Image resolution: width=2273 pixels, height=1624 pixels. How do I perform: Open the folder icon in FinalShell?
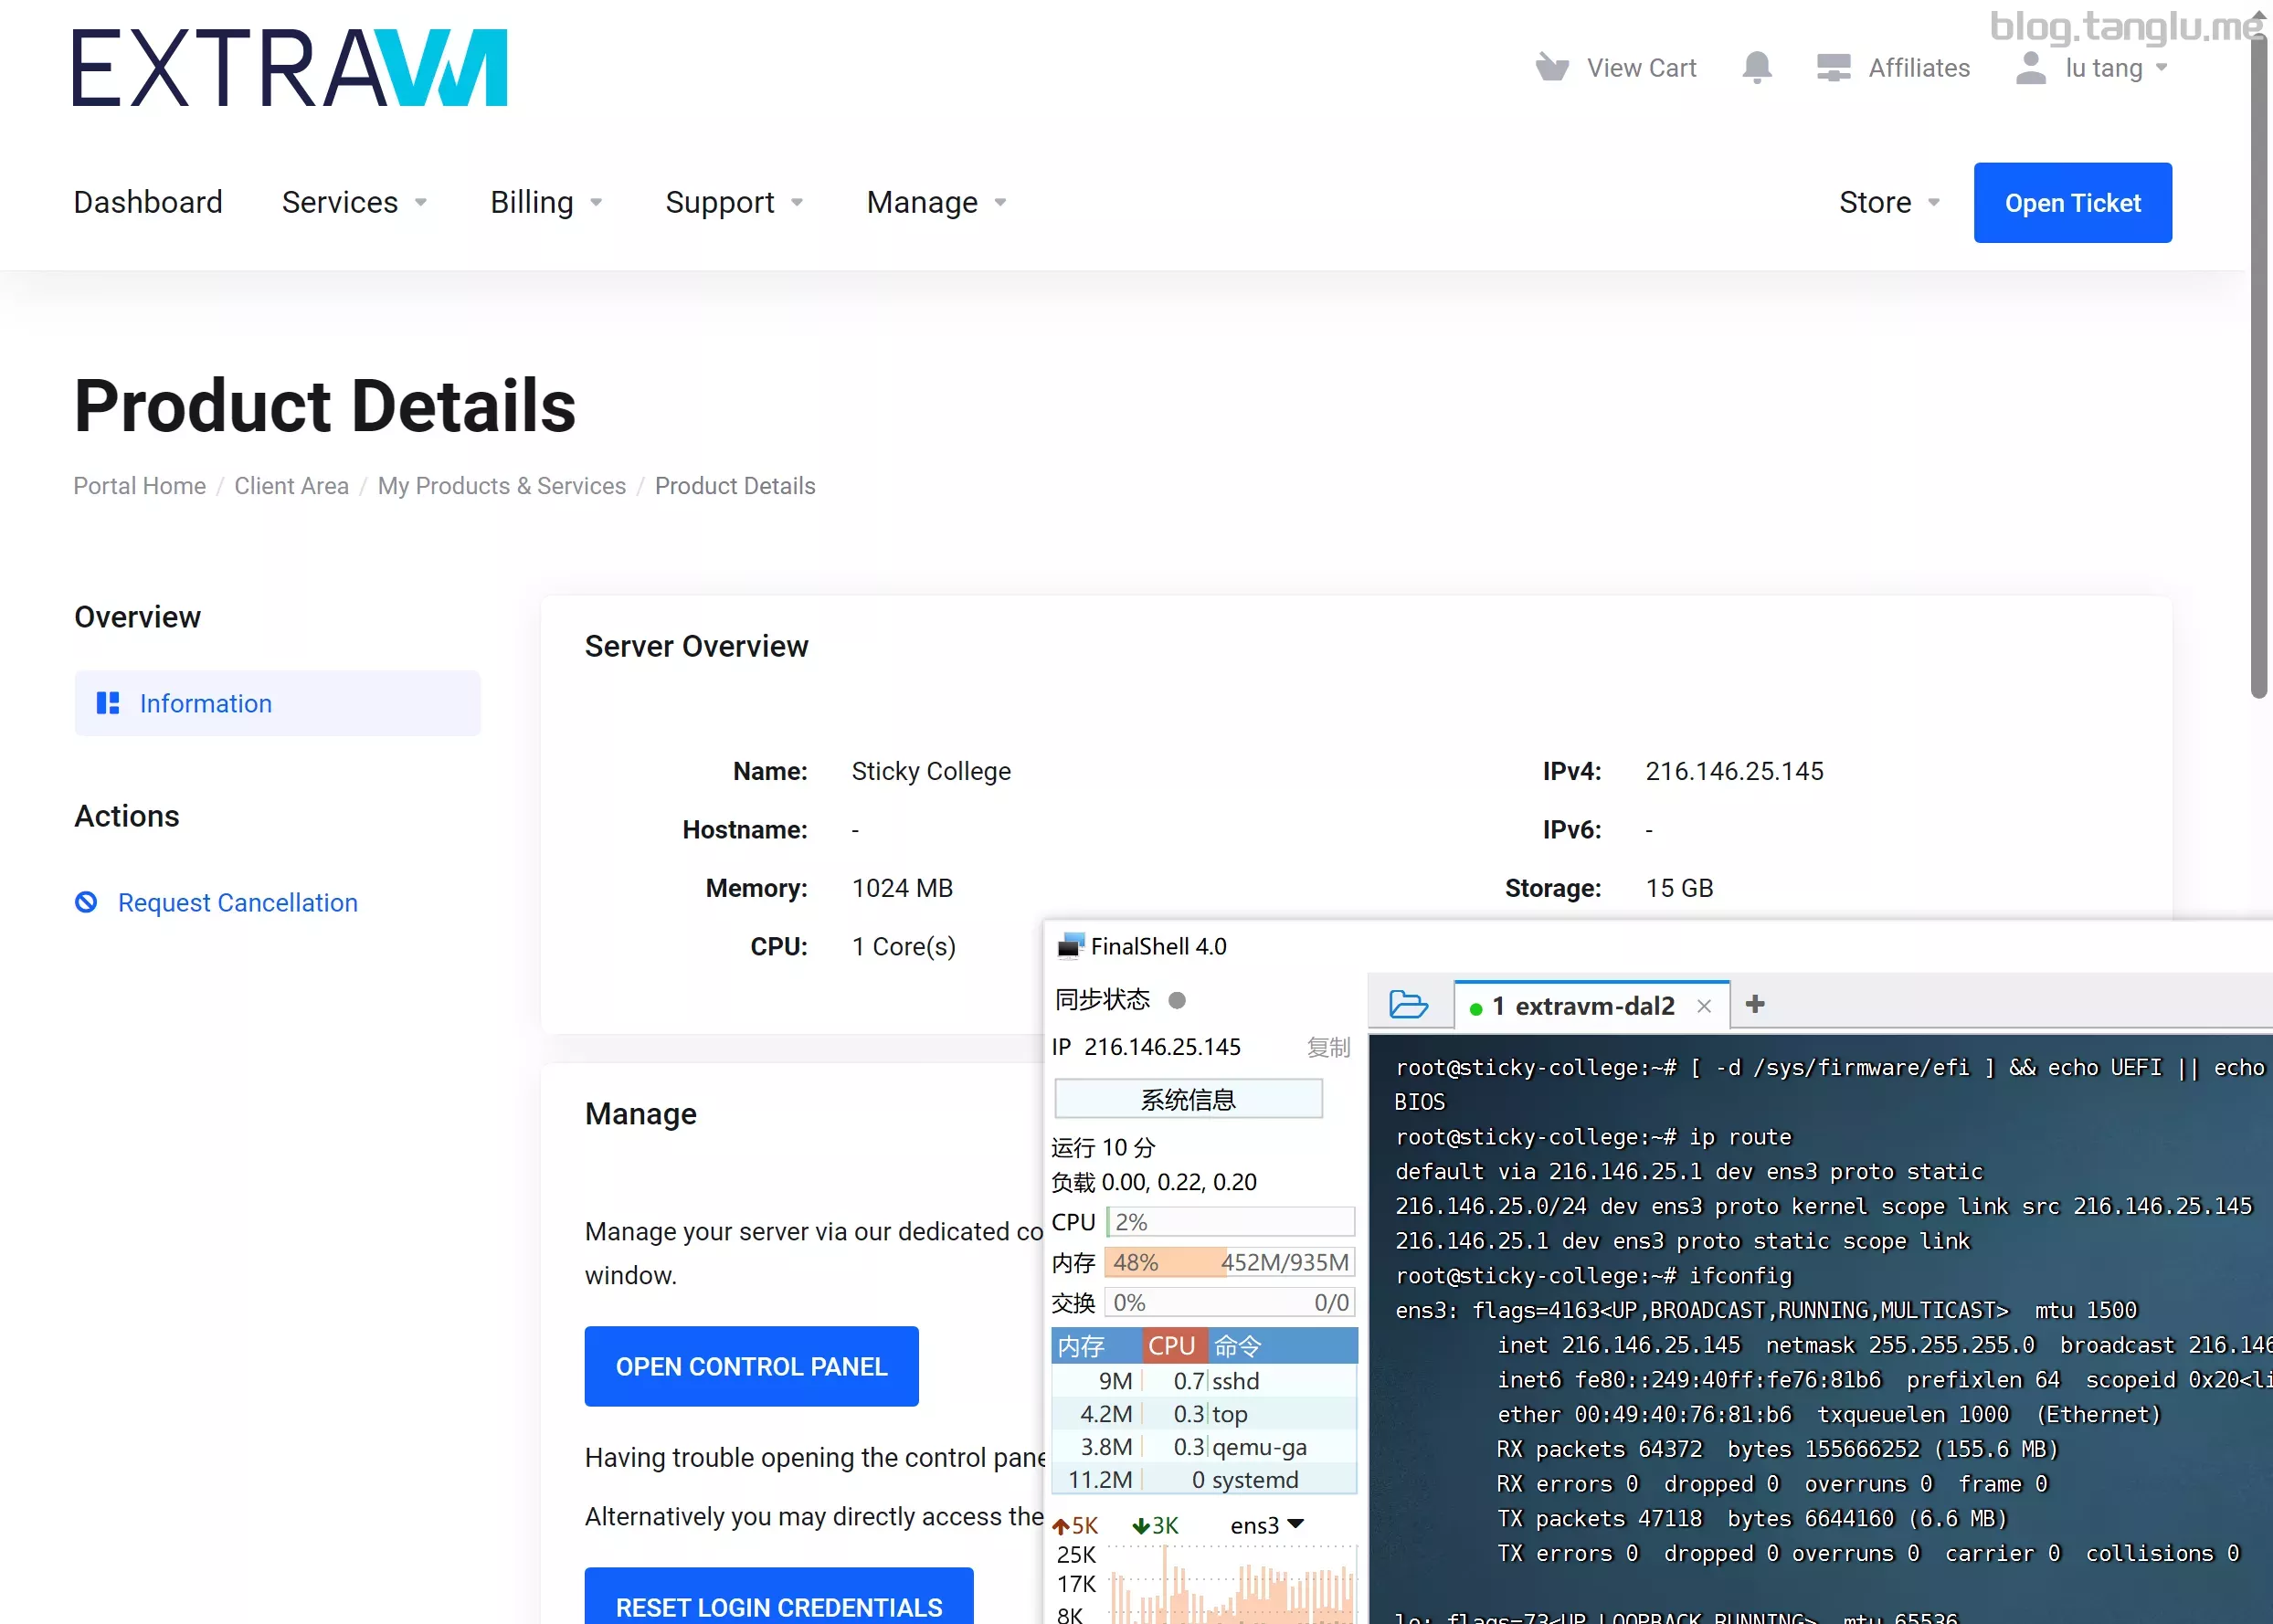(x=1408, y=1004)
